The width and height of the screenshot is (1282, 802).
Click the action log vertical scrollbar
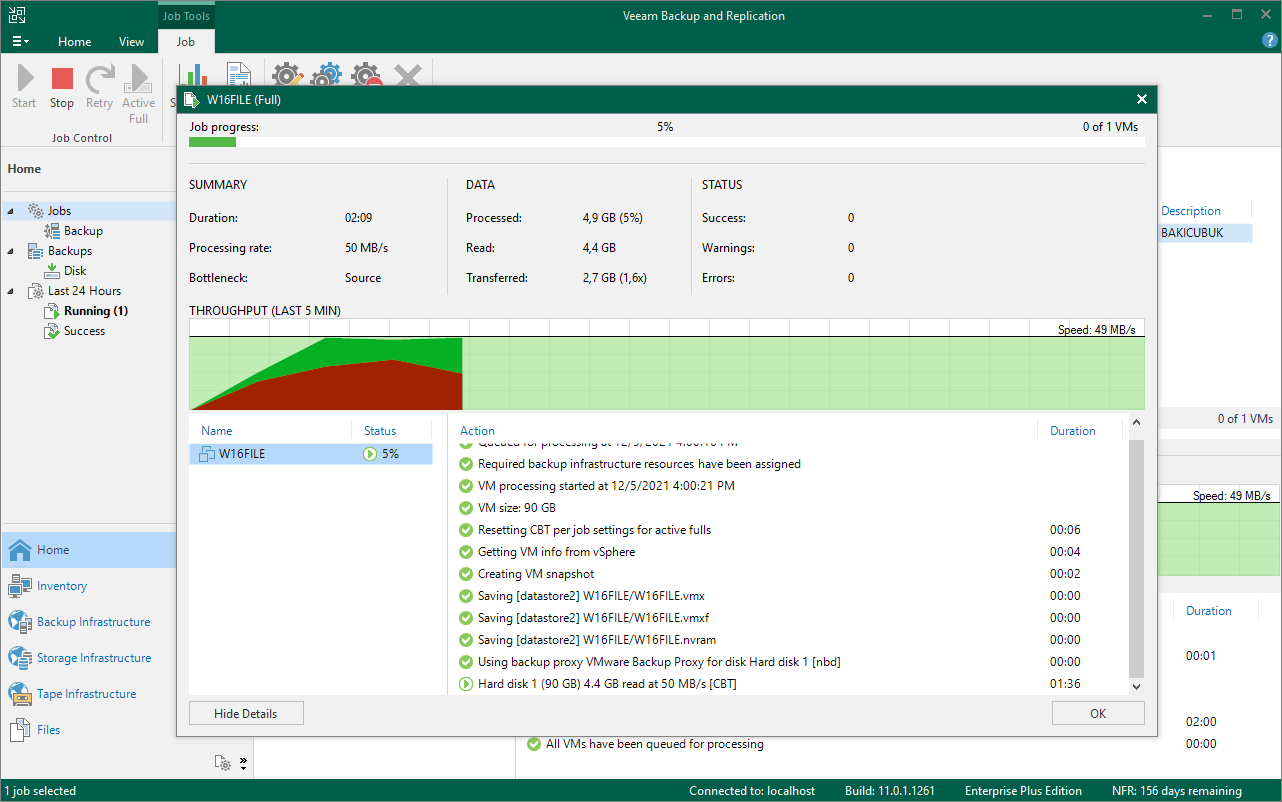pyautogui.click(x=1135, y=560)
